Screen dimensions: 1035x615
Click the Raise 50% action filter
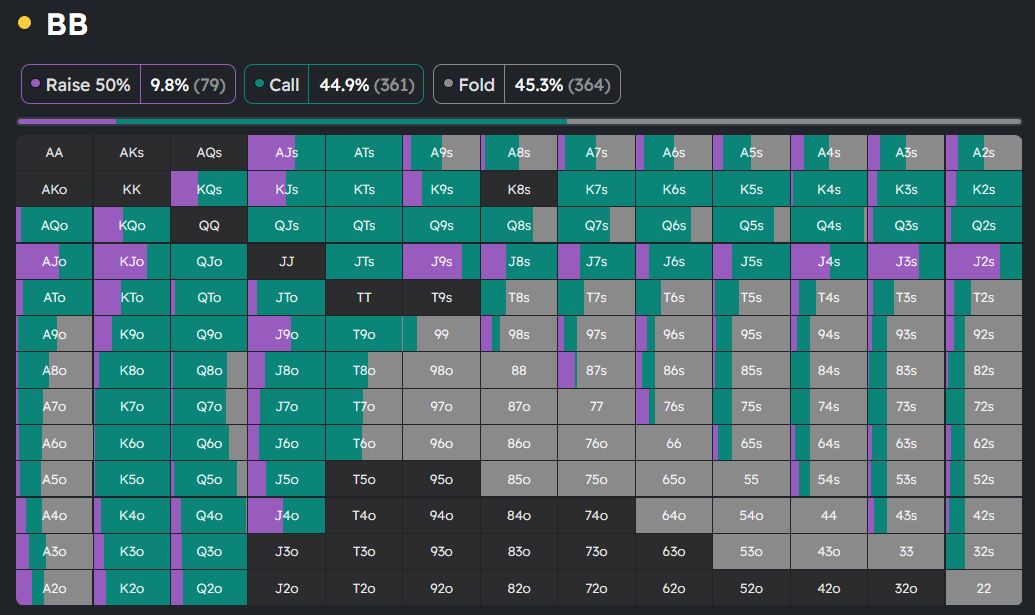click(82, 85)
